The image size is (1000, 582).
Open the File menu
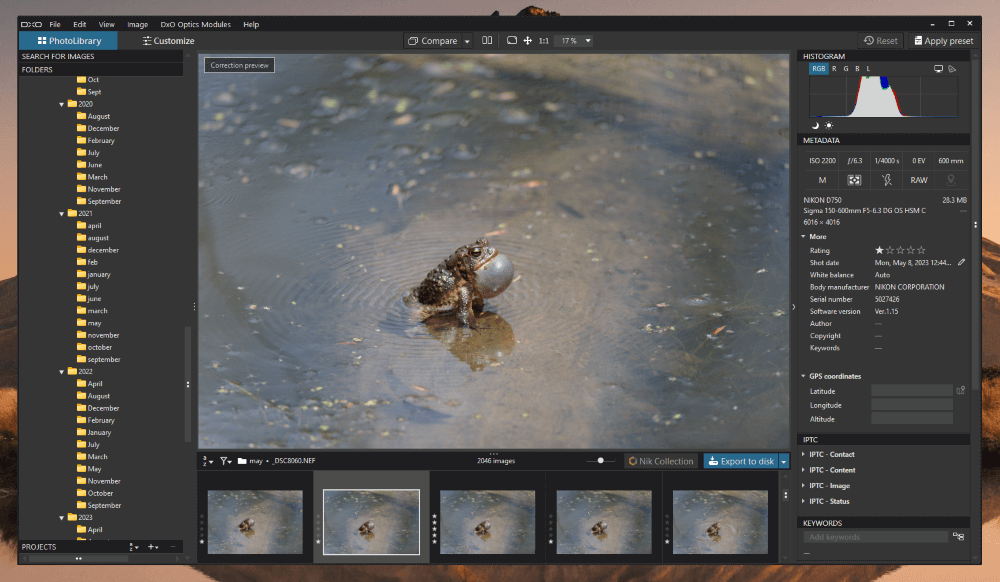click(x=55, y=24)
